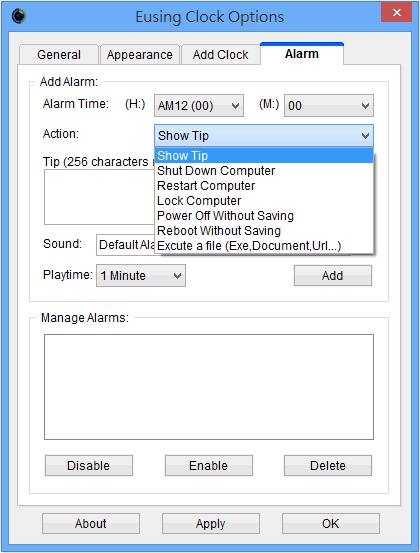This screenshot has height=553, width=420.
Task: Click the Delete alarm button
Action: (x=328, y=466)
